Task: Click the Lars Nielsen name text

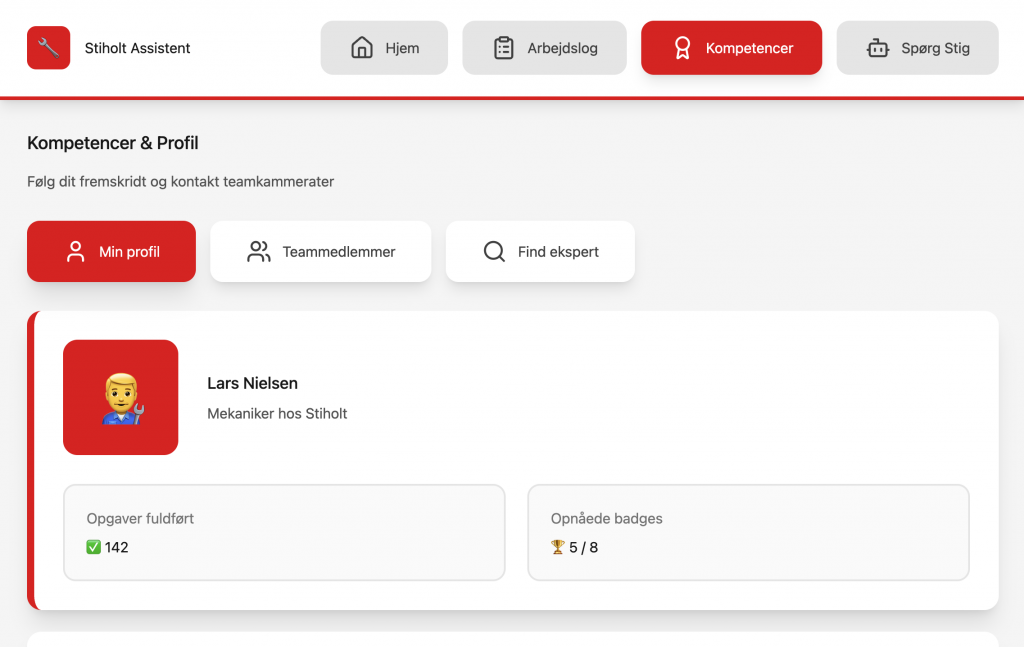Action: click(x=252, y=383)
